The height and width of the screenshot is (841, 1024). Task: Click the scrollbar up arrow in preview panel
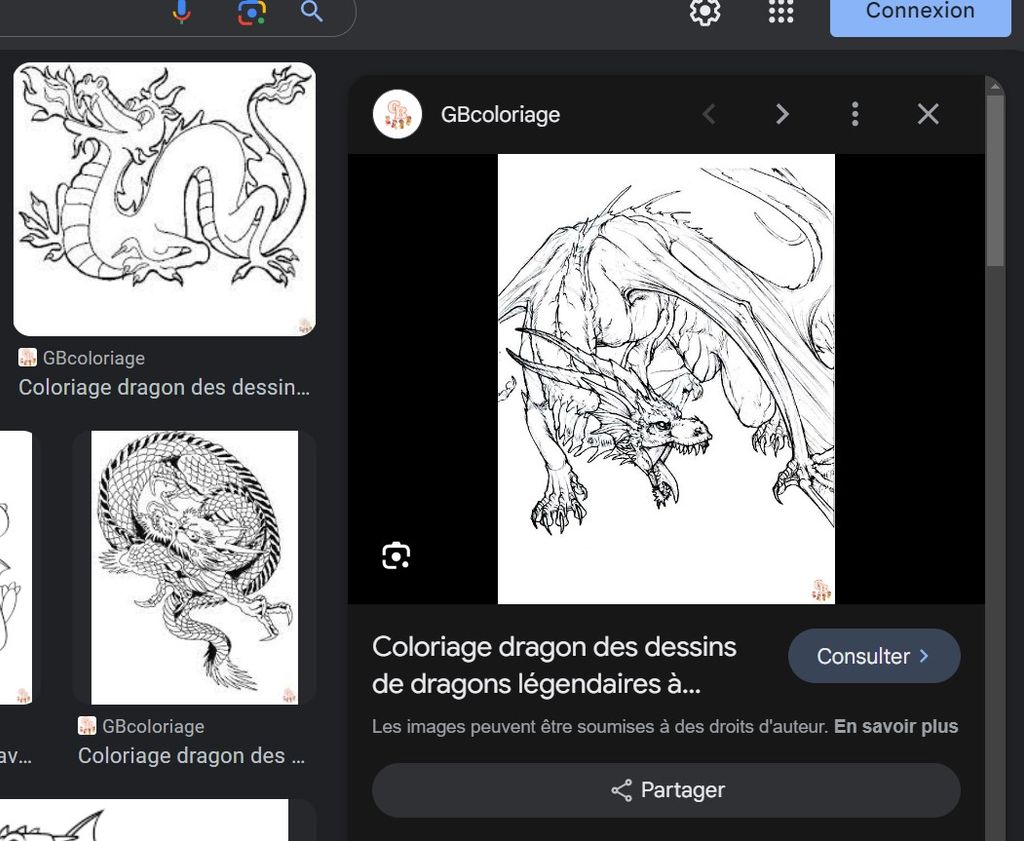tap(995, 86)
